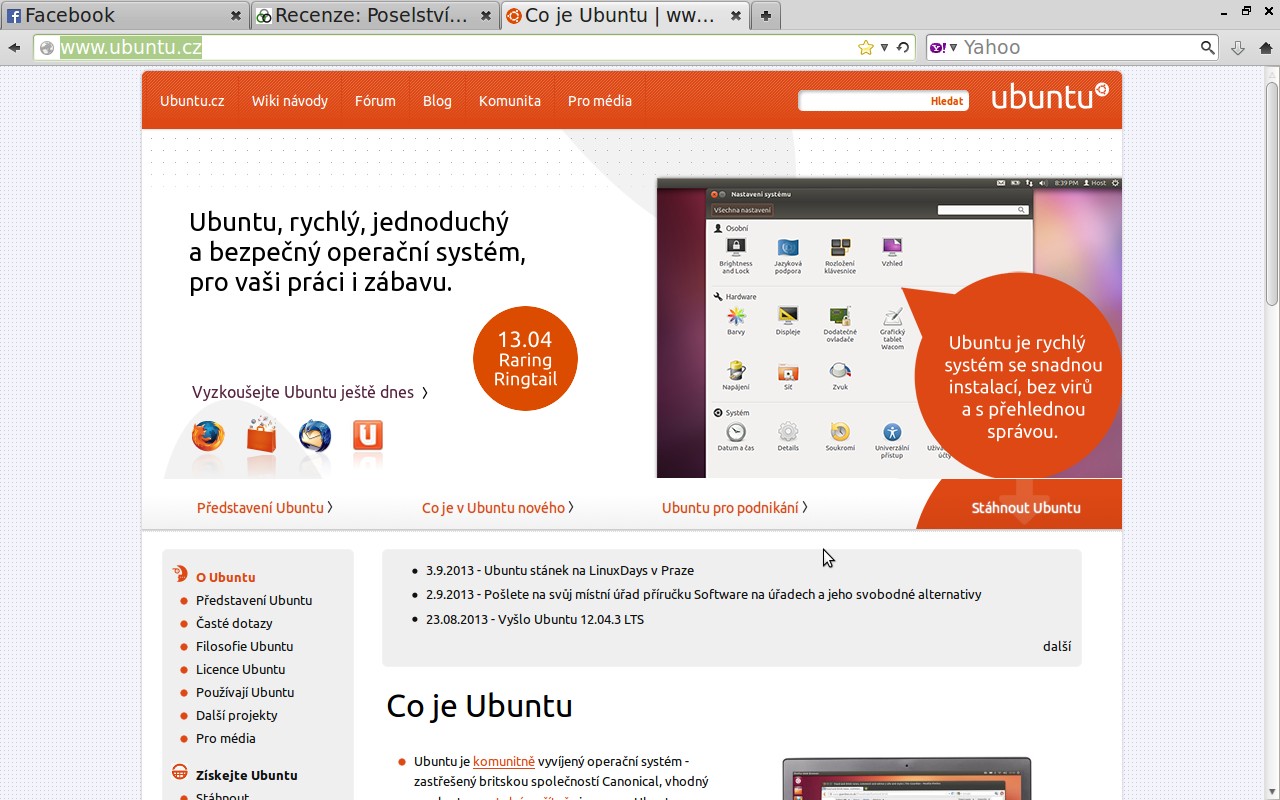Image resolution: width=1280 pixels, height=800 pixels.
Task: Open Pro média in top navigation
Action: tap(600, 101)
